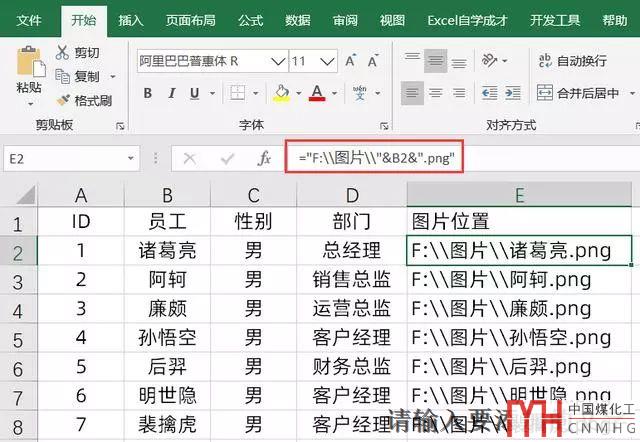Click the phonetic guide wén icon

360,93
